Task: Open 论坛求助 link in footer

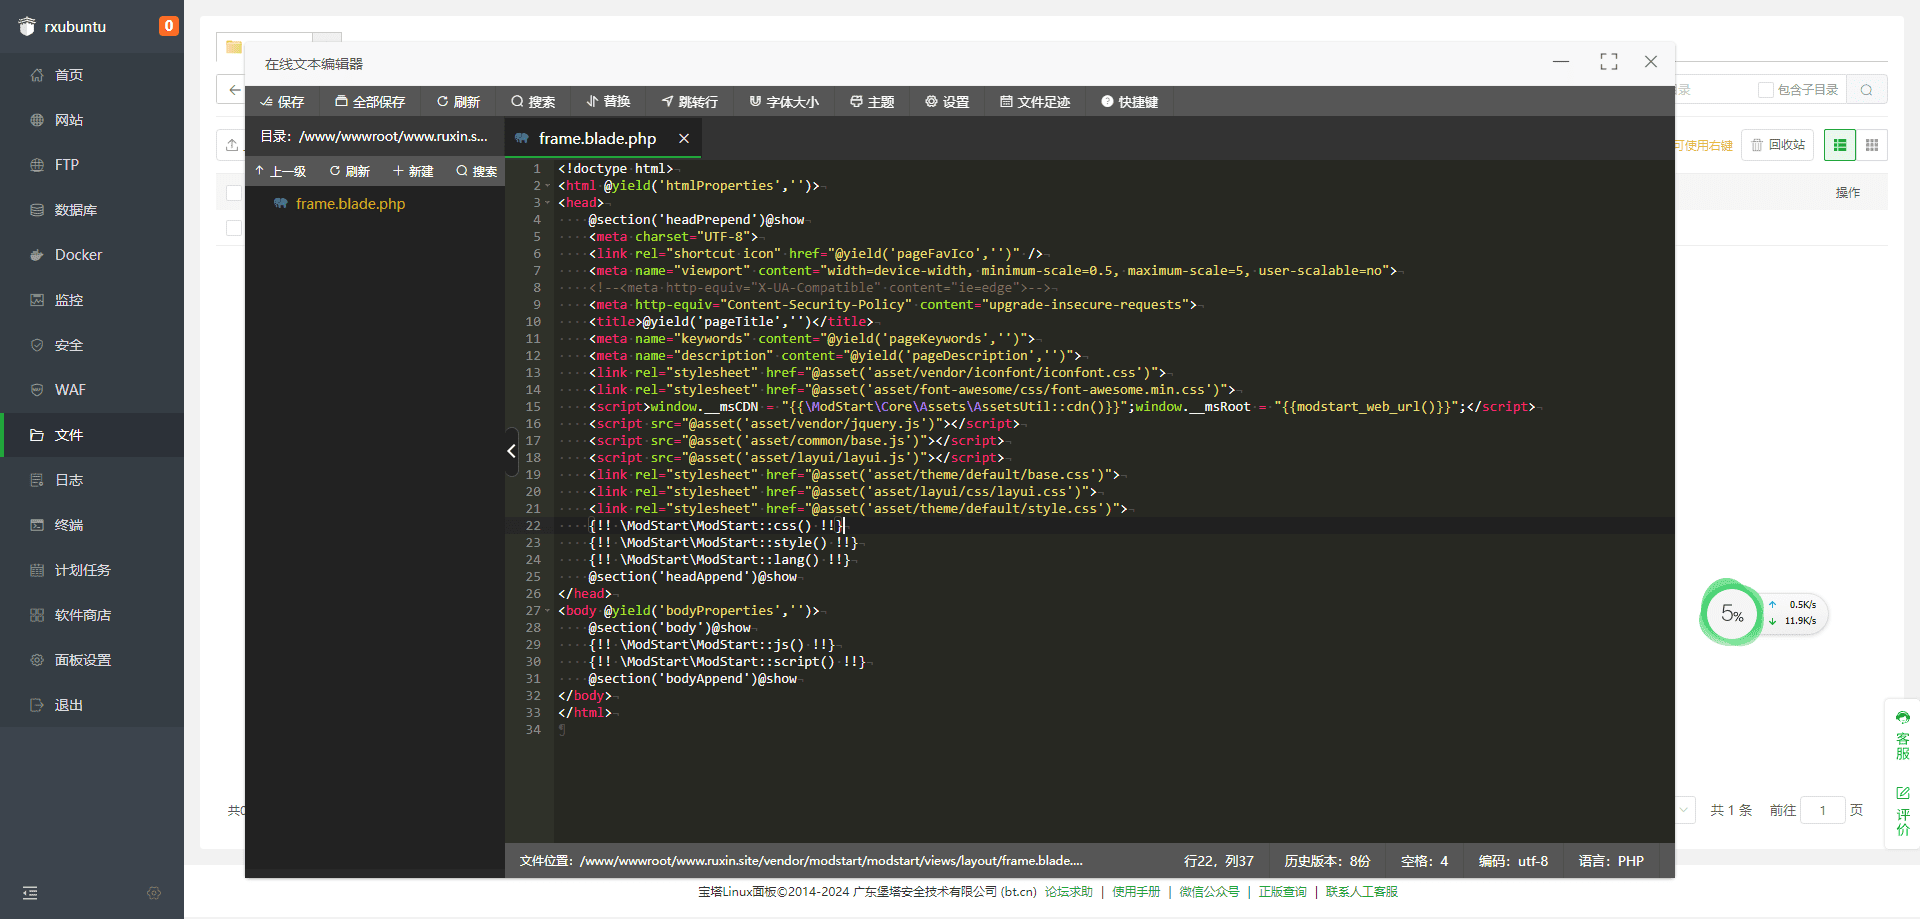Action: [x=1069, y=892]
